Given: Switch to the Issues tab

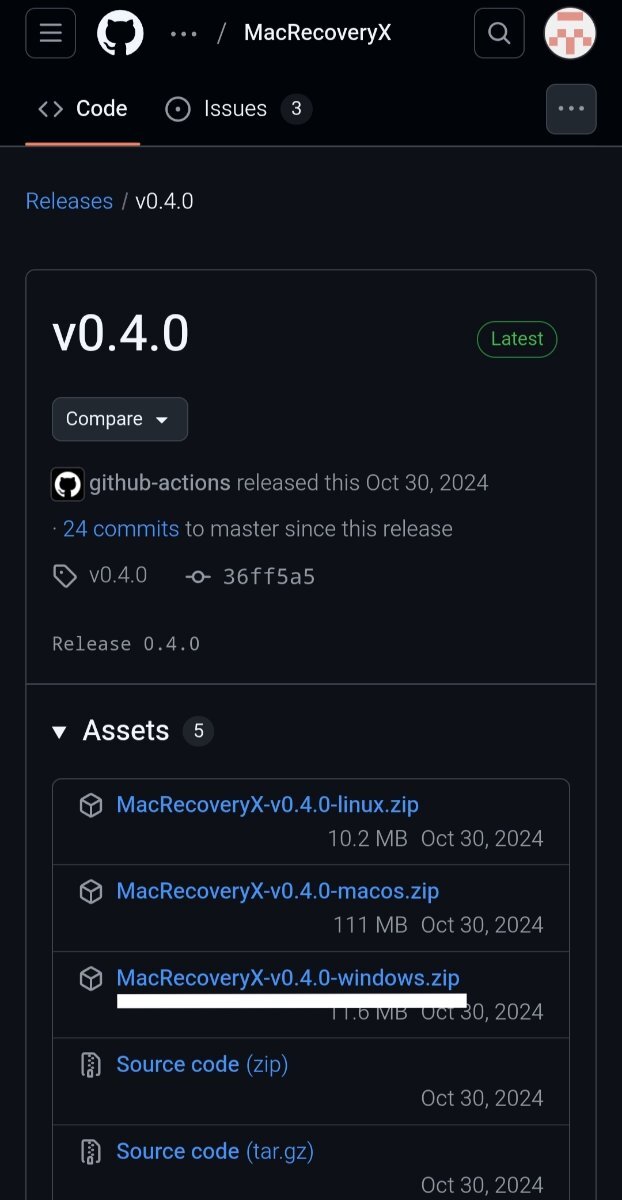Looking at the screenshot, I should (x=237, y=109).
